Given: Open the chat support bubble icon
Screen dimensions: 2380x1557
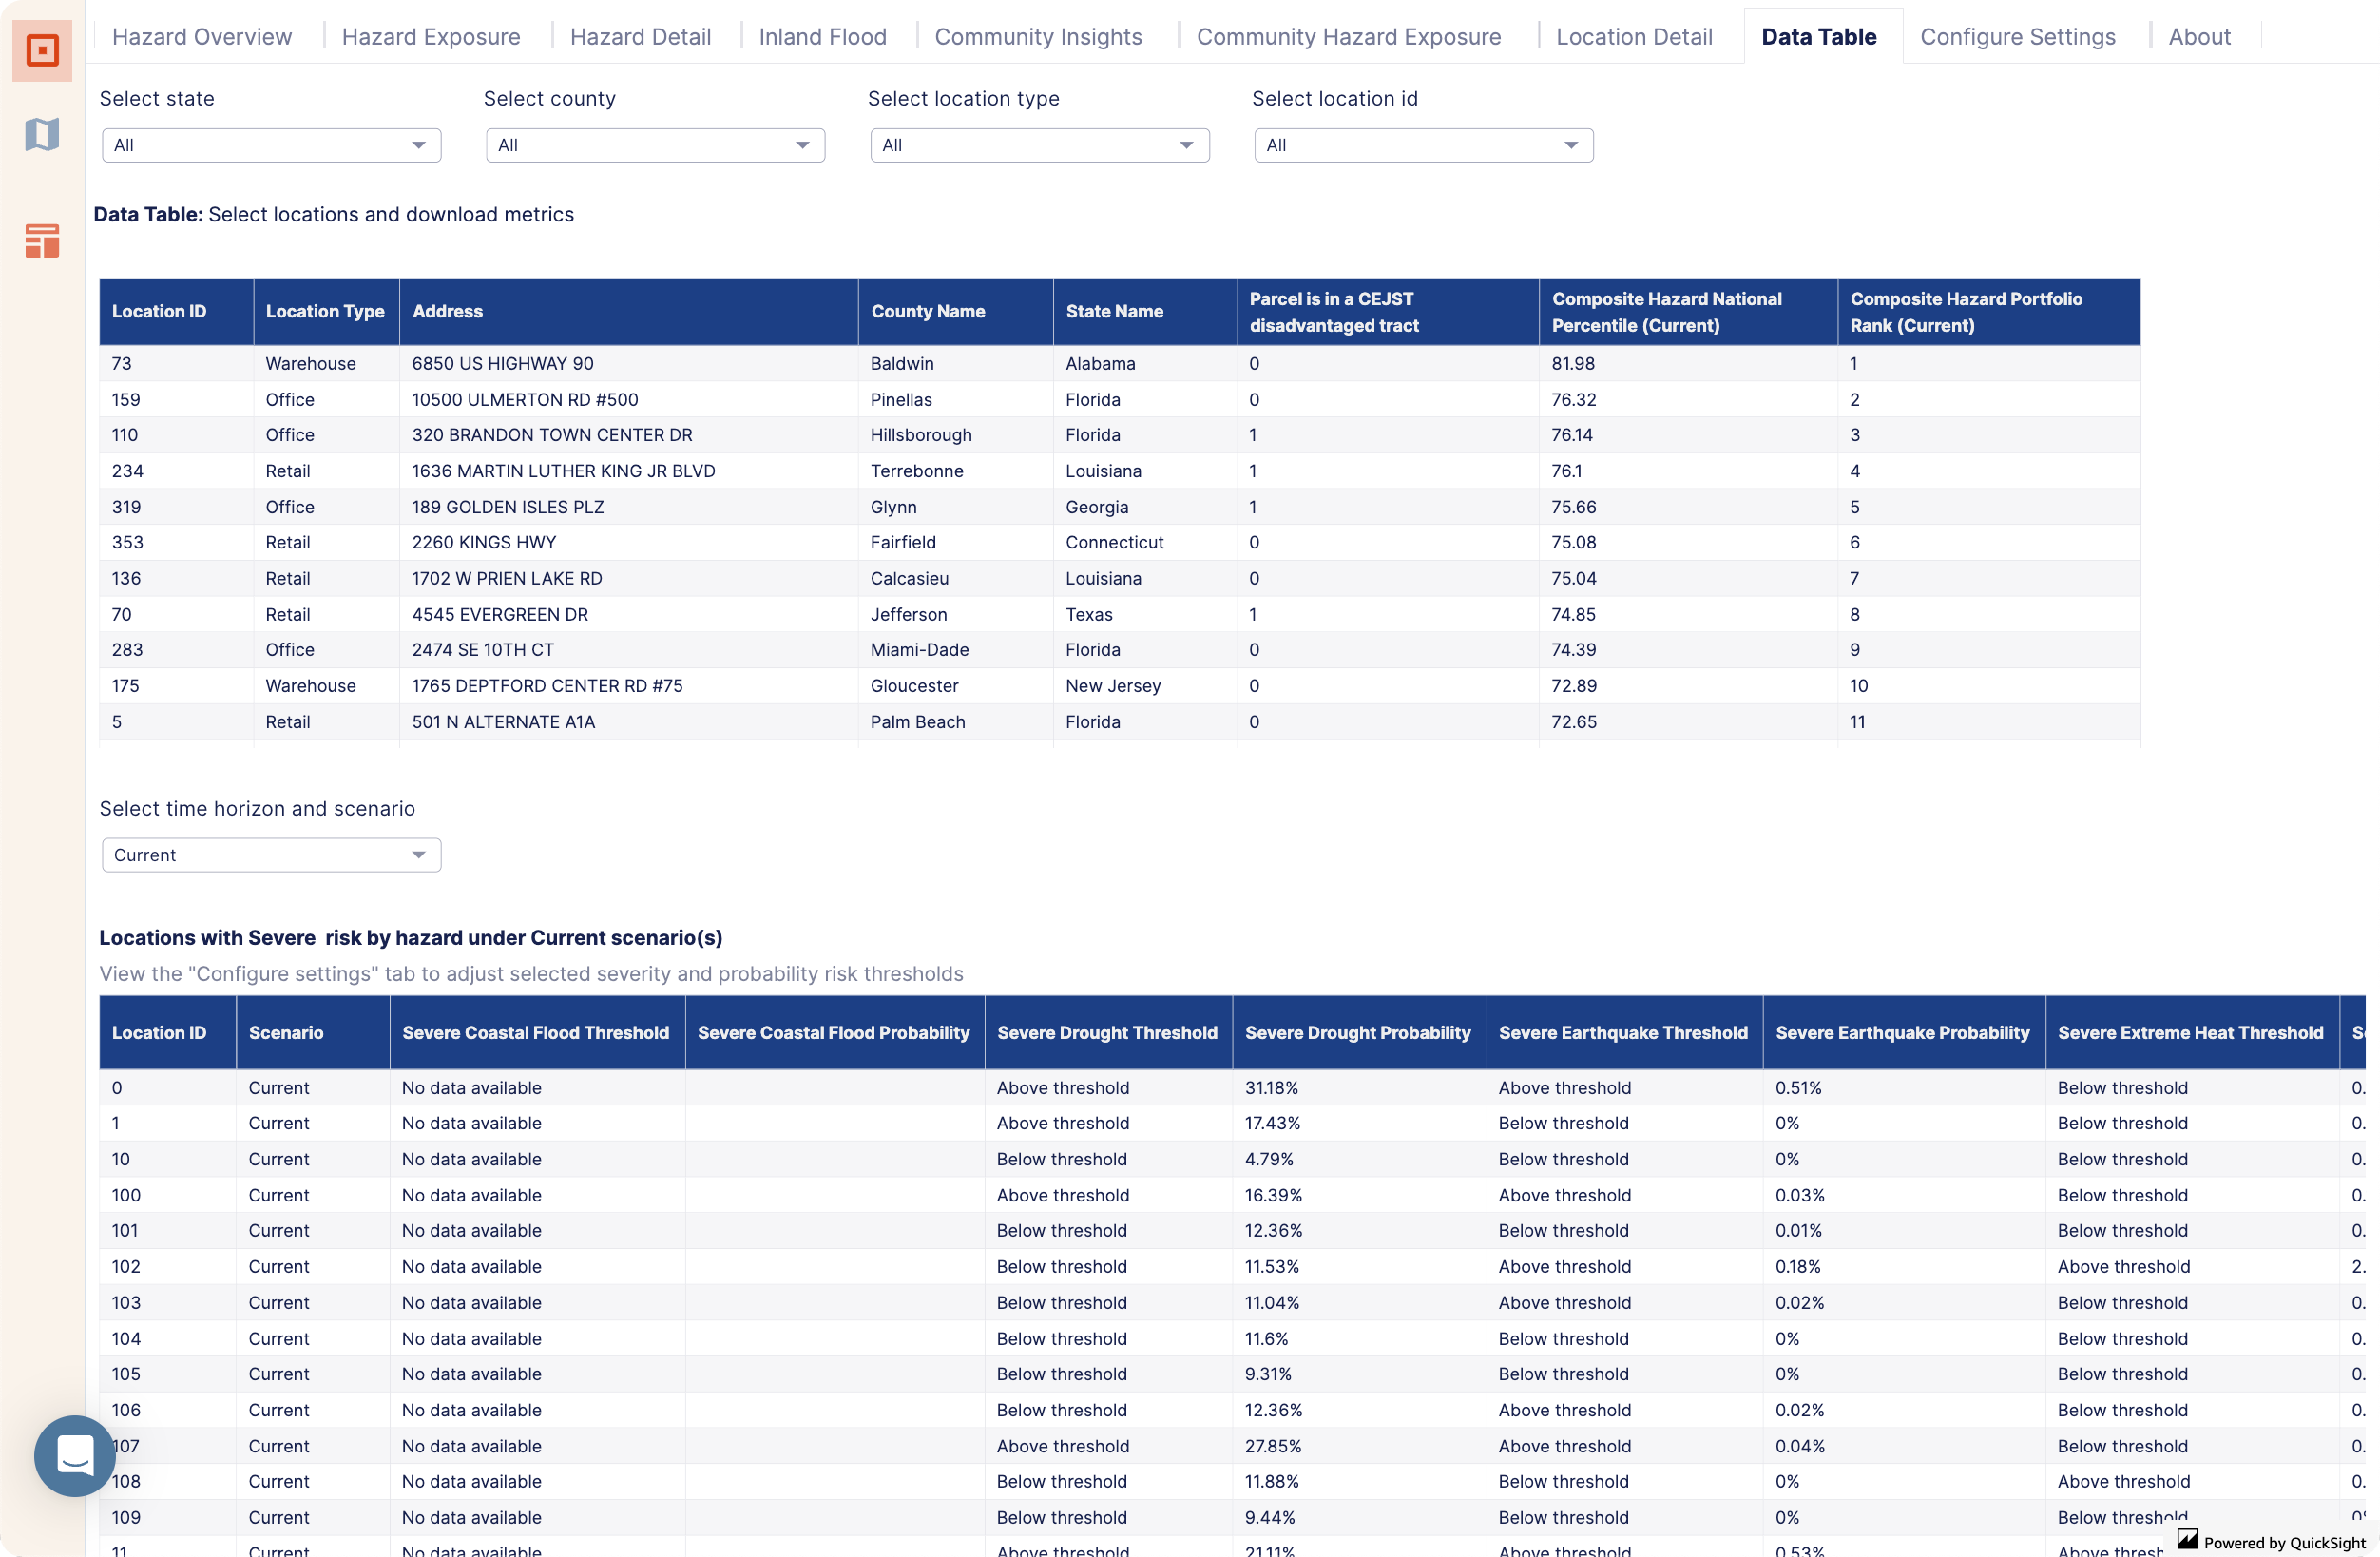Looking at the screenshot, I should pyautogui.click(x=75, y=1455).
